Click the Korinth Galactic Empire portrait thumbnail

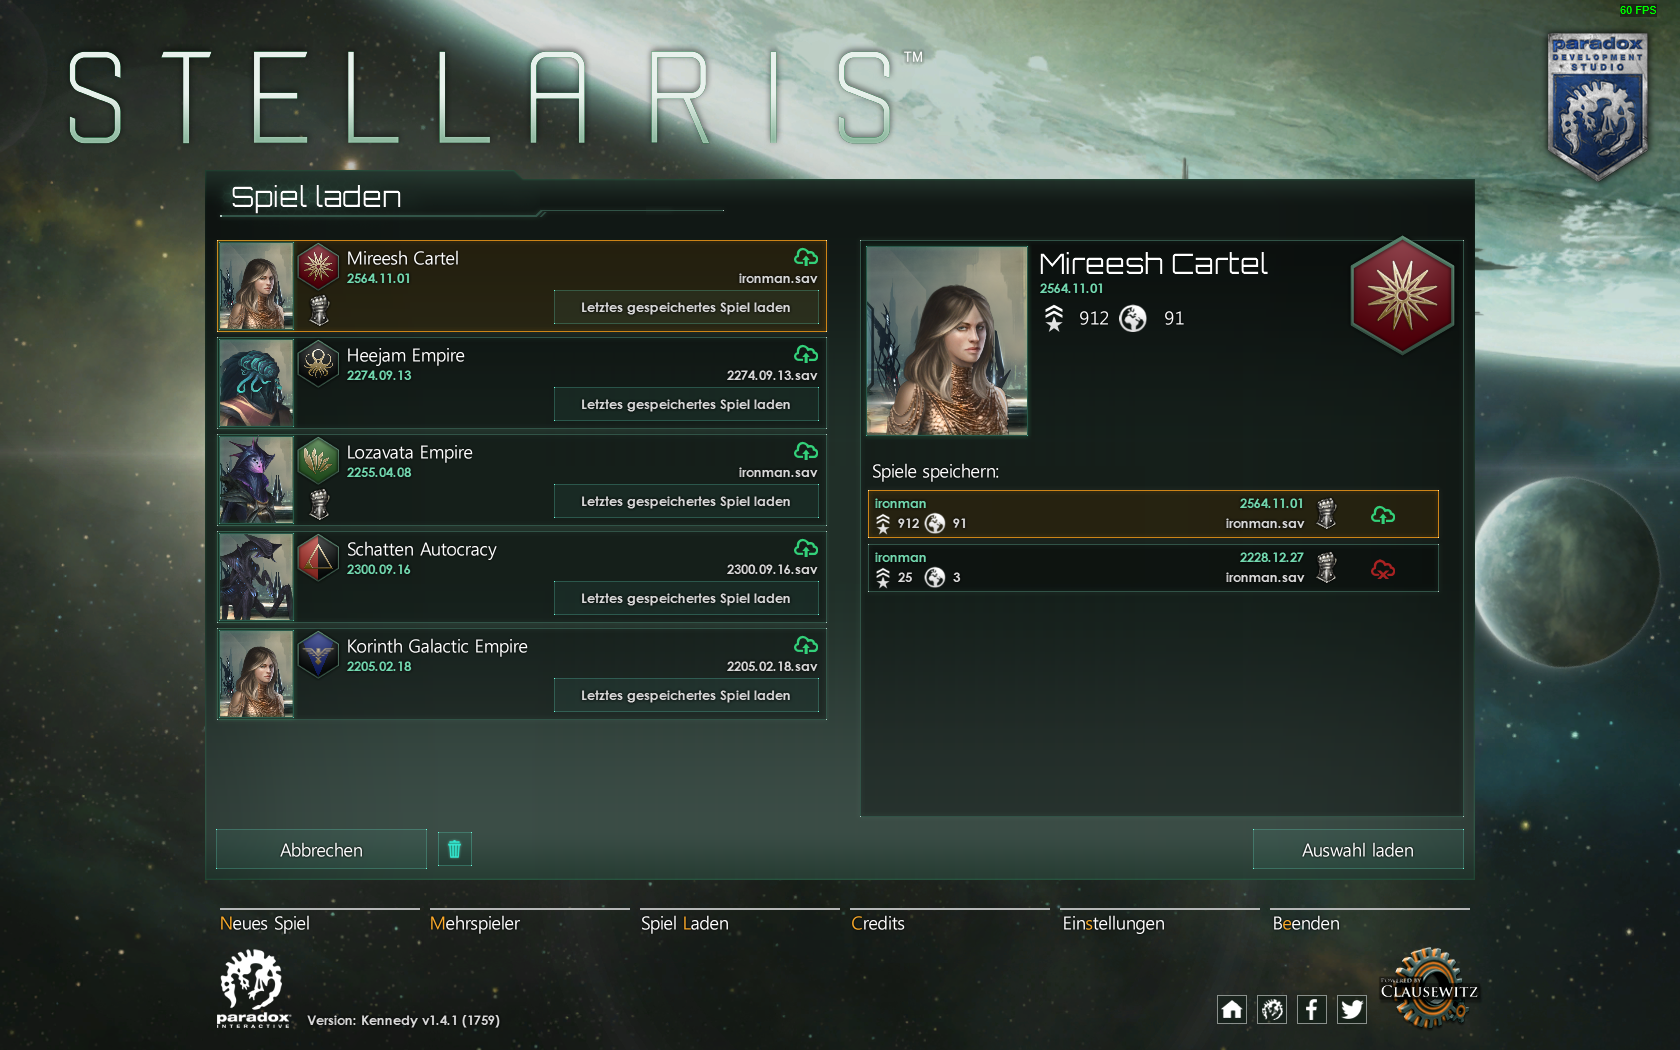click(x=257, y=674)
